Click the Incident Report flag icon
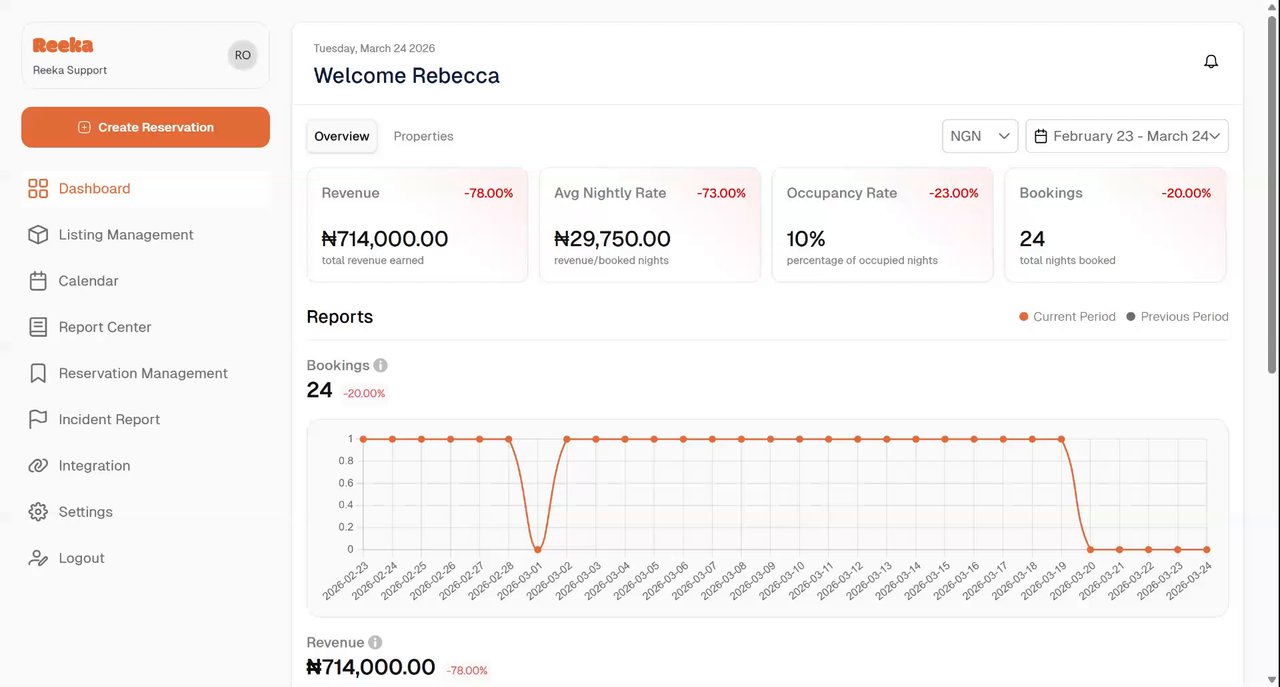This screenshot has width=1280, height=687. coord(38,420)
